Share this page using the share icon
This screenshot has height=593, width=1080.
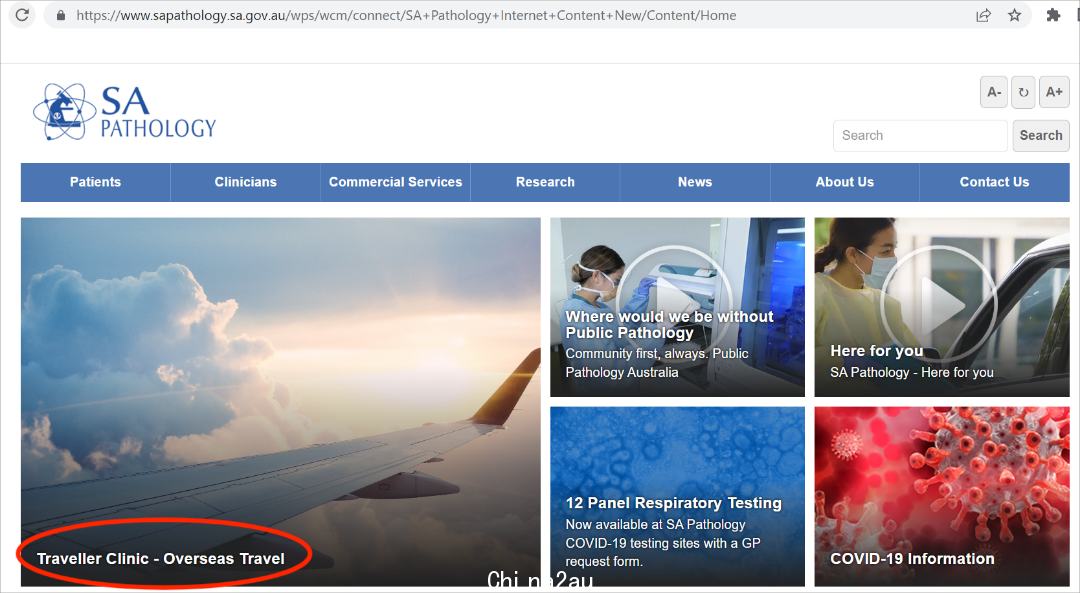(983, 15)
